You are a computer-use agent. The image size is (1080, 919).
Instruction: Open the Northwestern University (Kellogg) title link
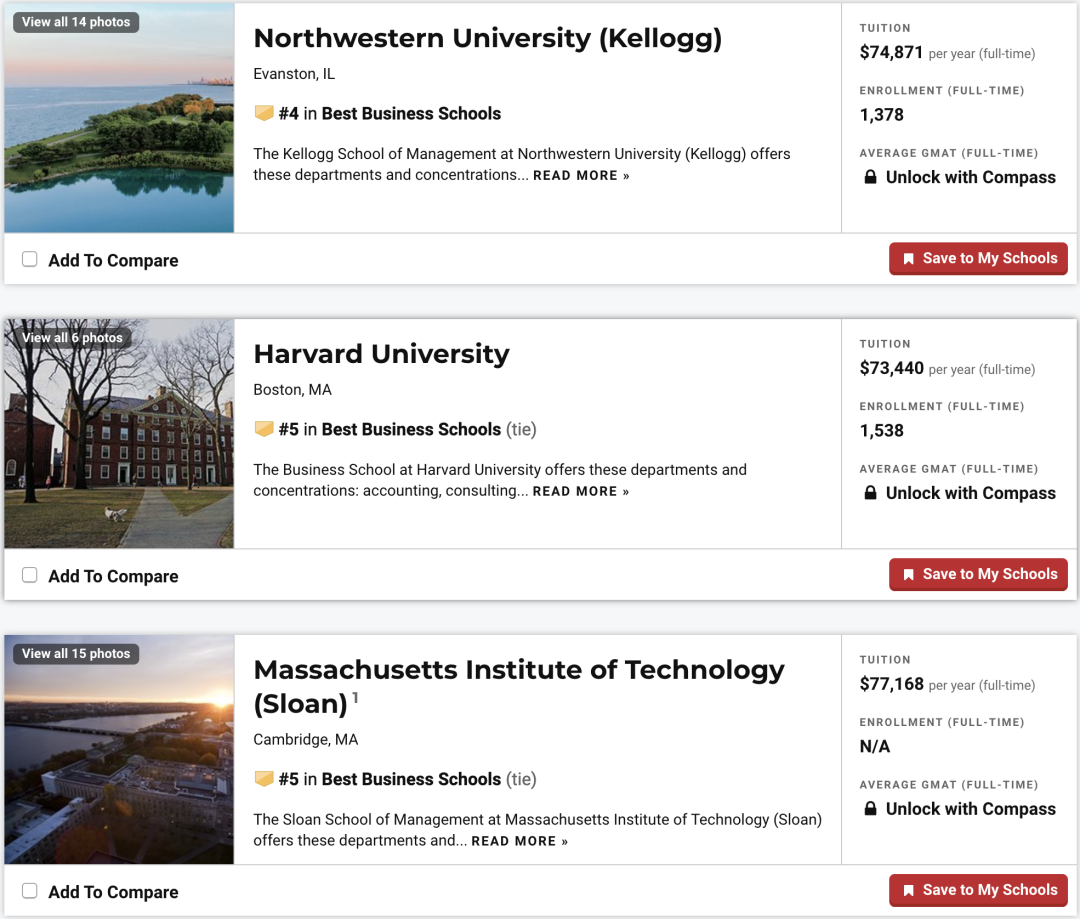pyautogui.click(x=488, y=39)
